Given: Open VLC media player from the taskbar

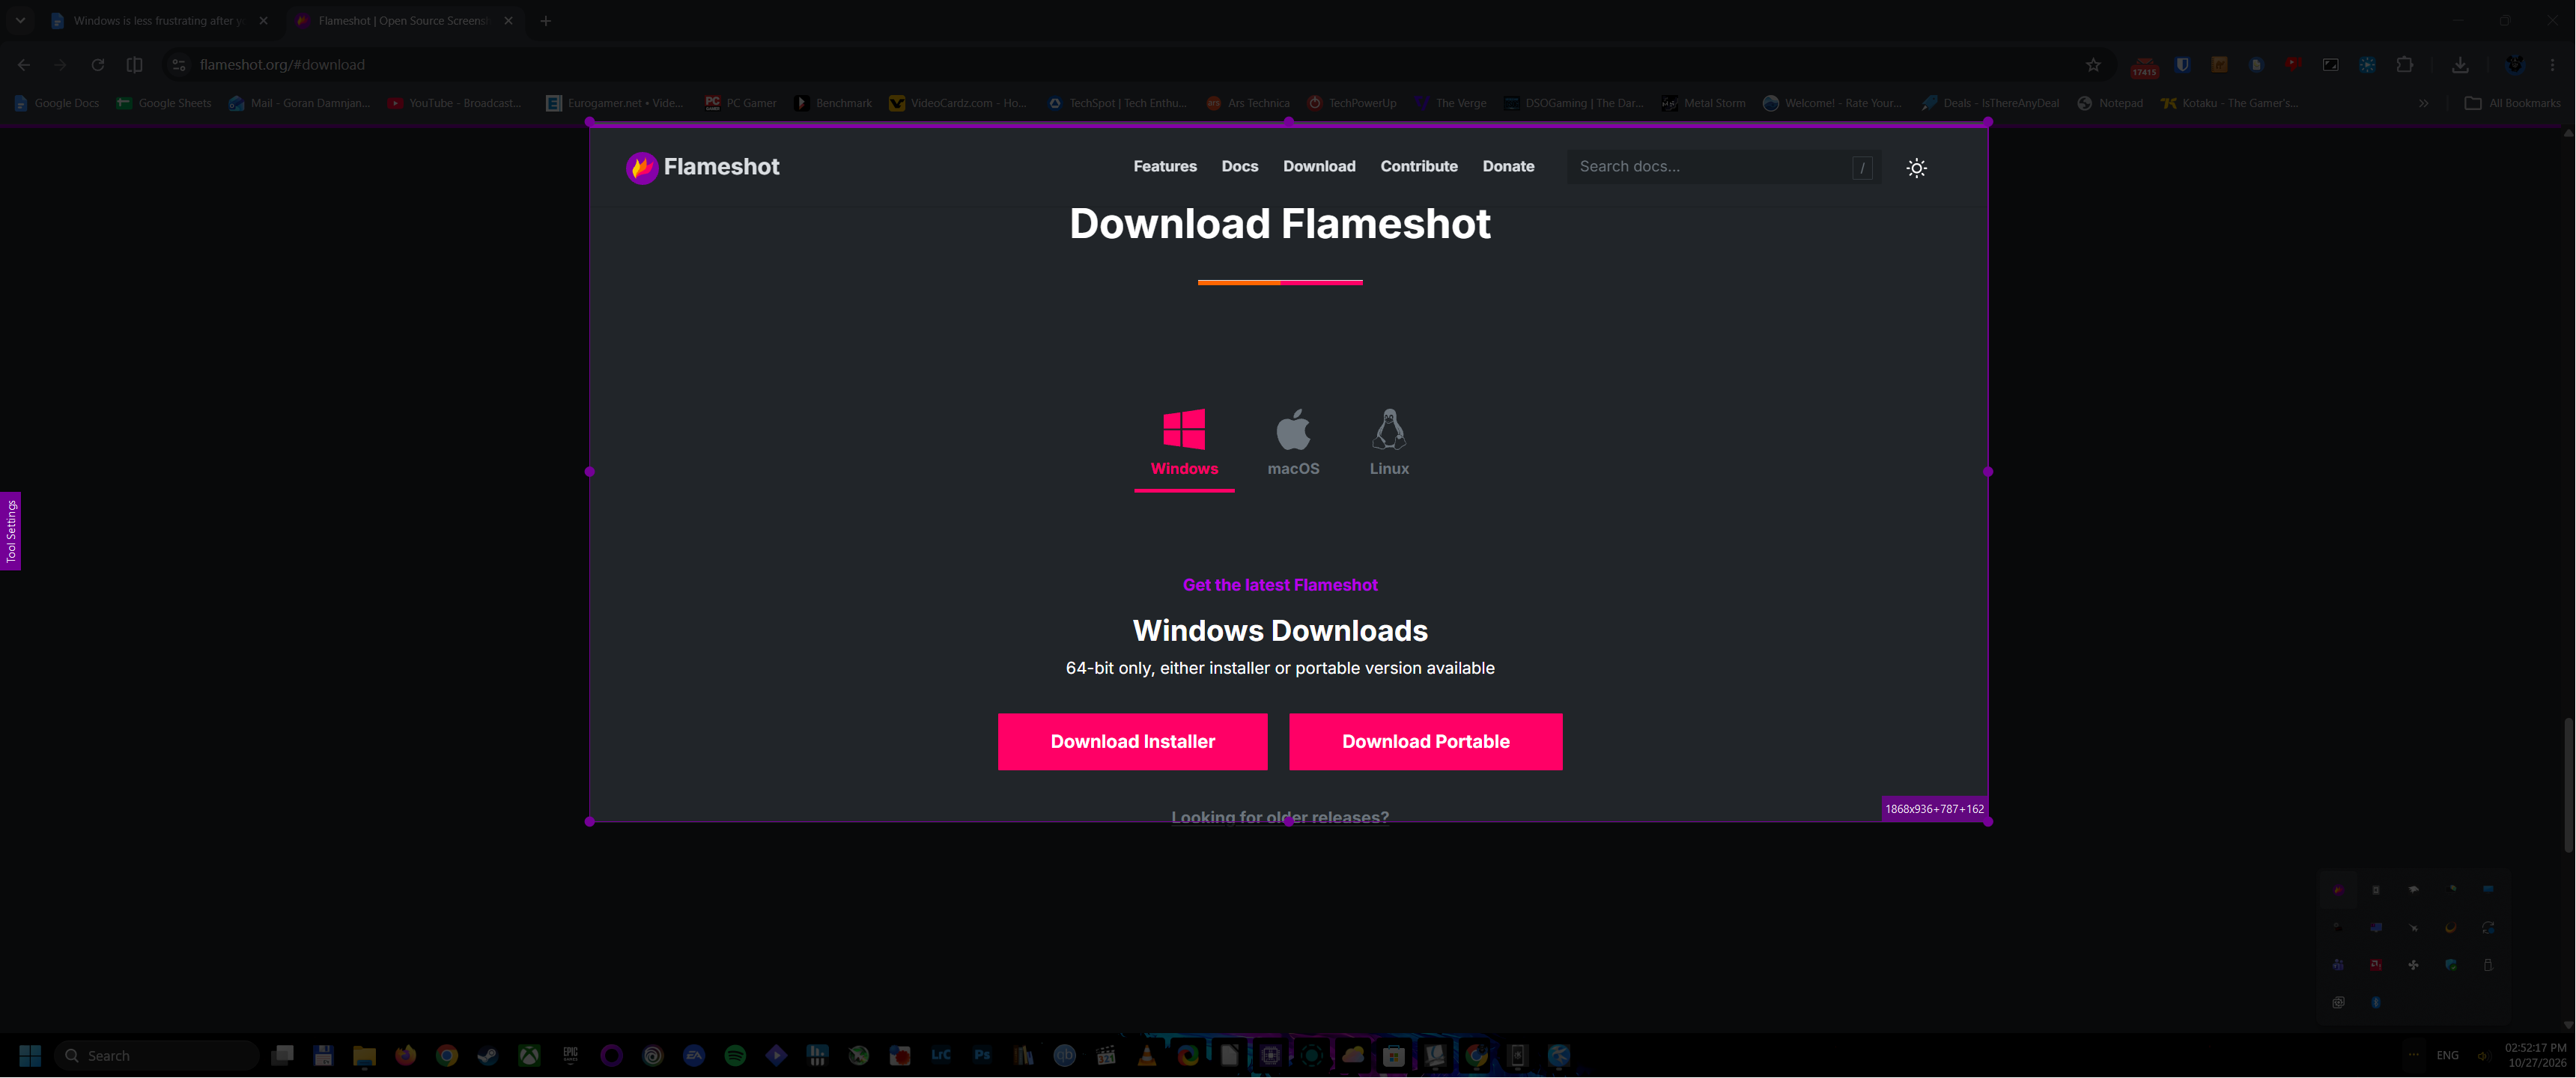Looking at the screenshot, I should coord(1147,1056).
